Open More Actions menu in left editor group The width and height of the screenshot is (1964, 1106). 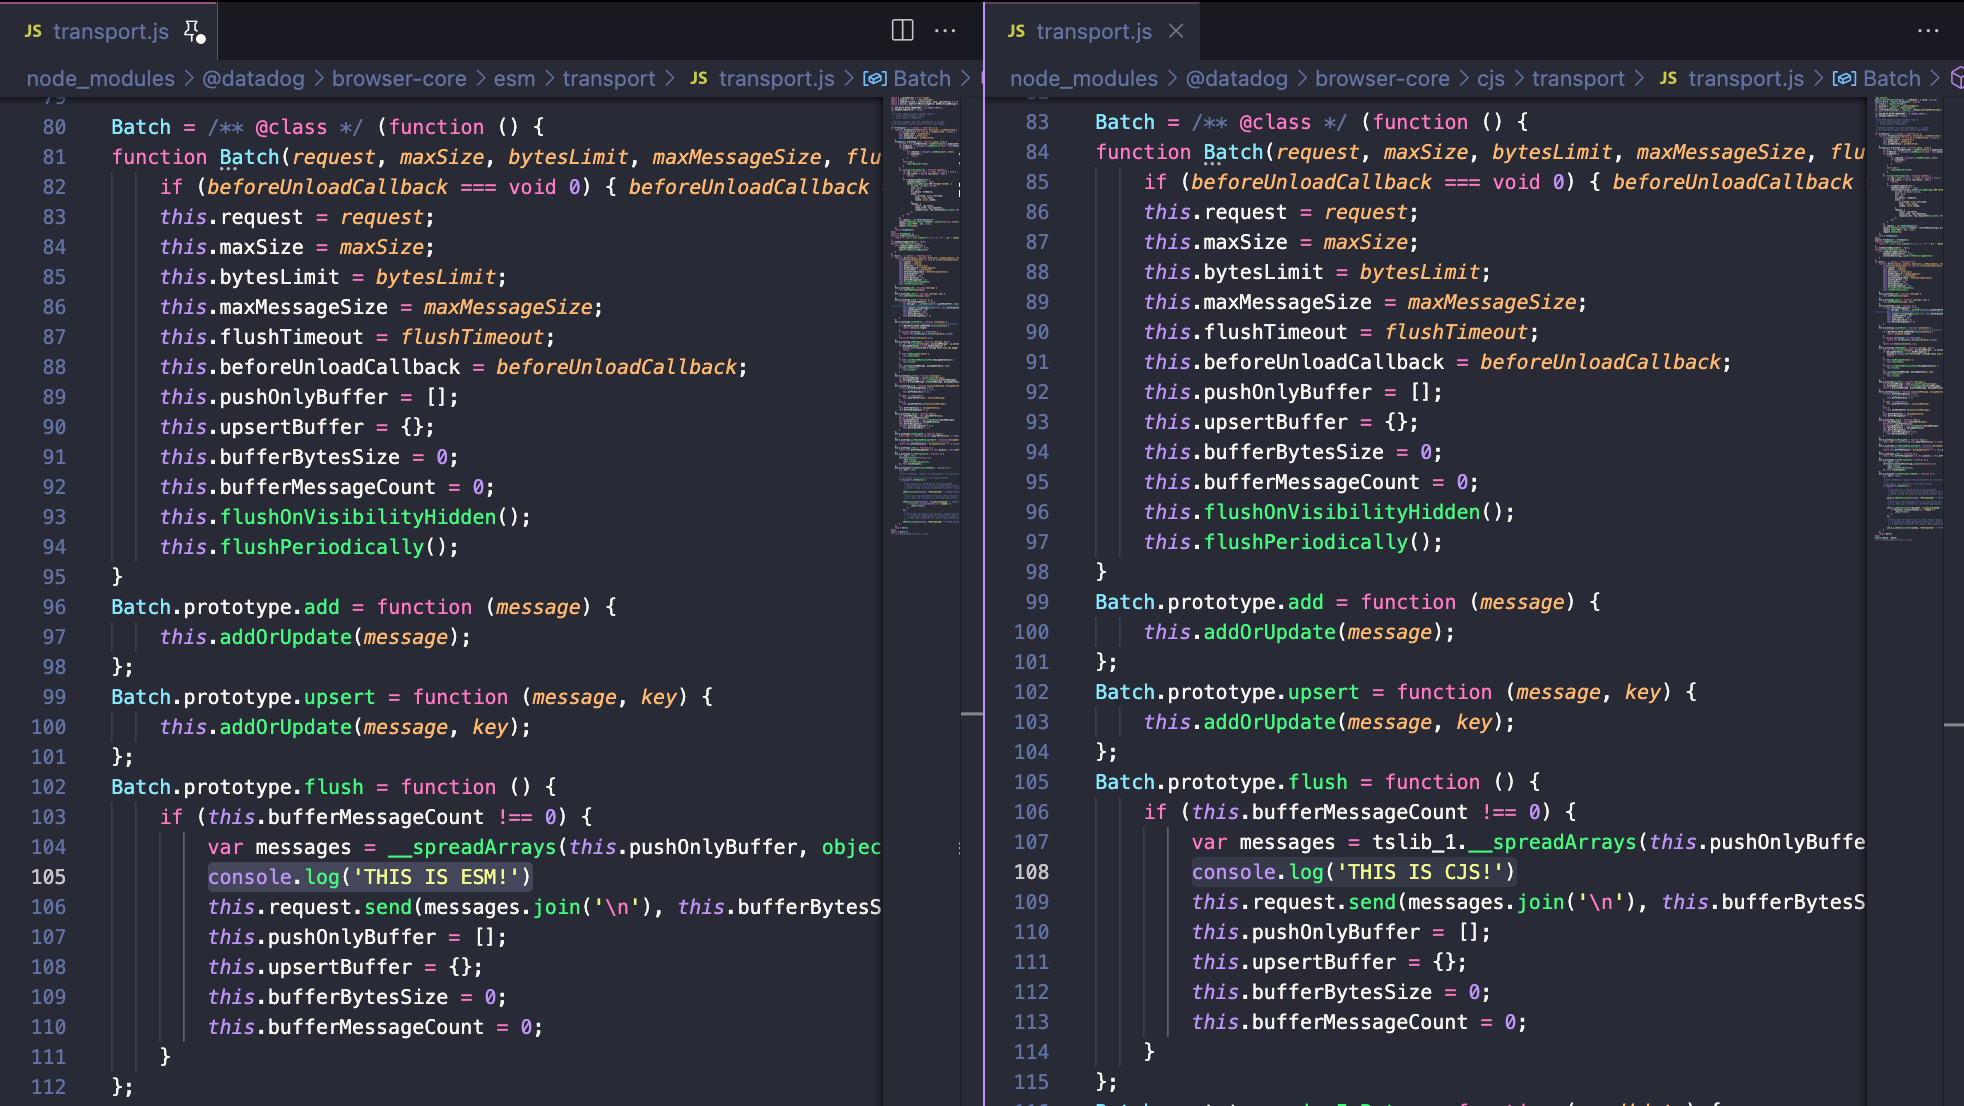click(945, 30)
